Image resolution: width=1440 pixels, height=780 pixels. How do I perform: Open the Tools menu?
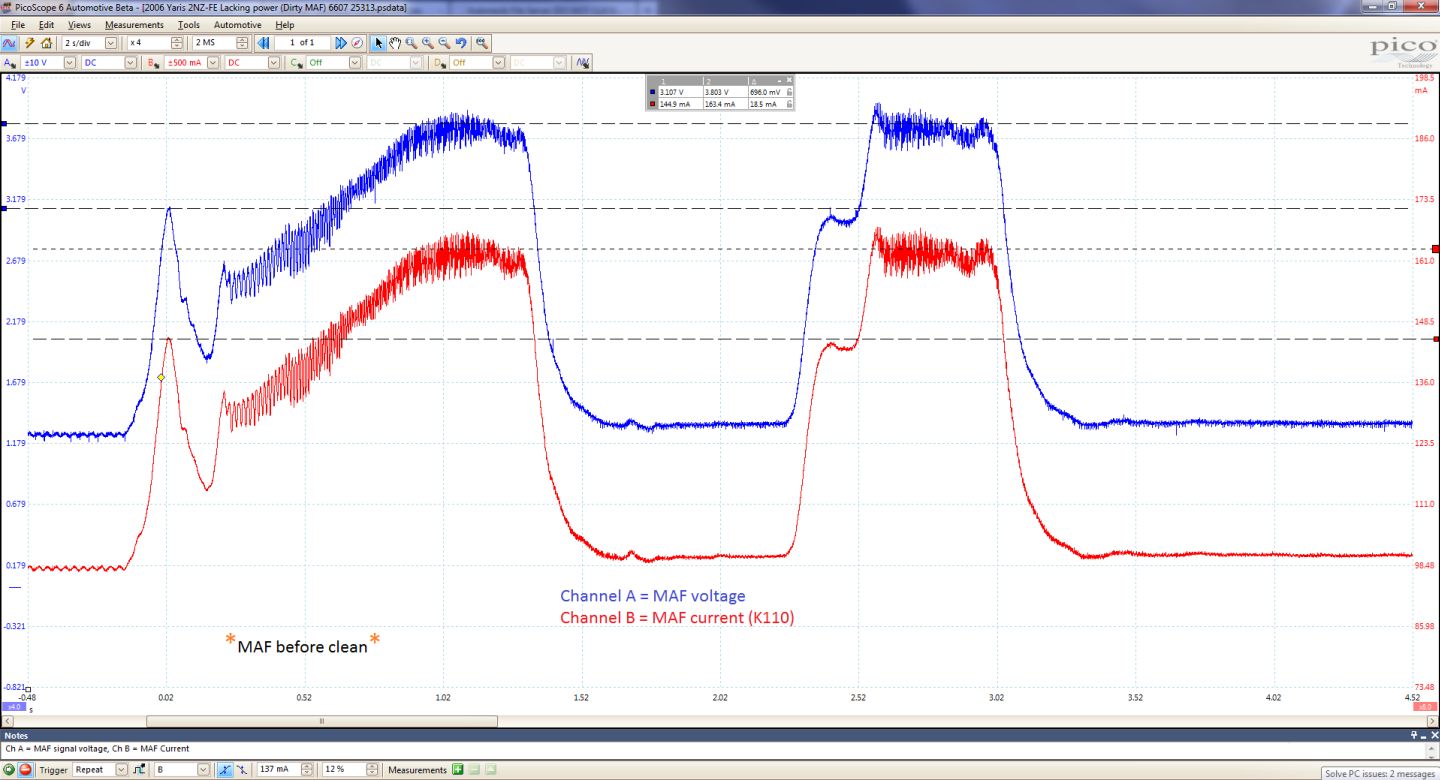click(x=189, y=24)
